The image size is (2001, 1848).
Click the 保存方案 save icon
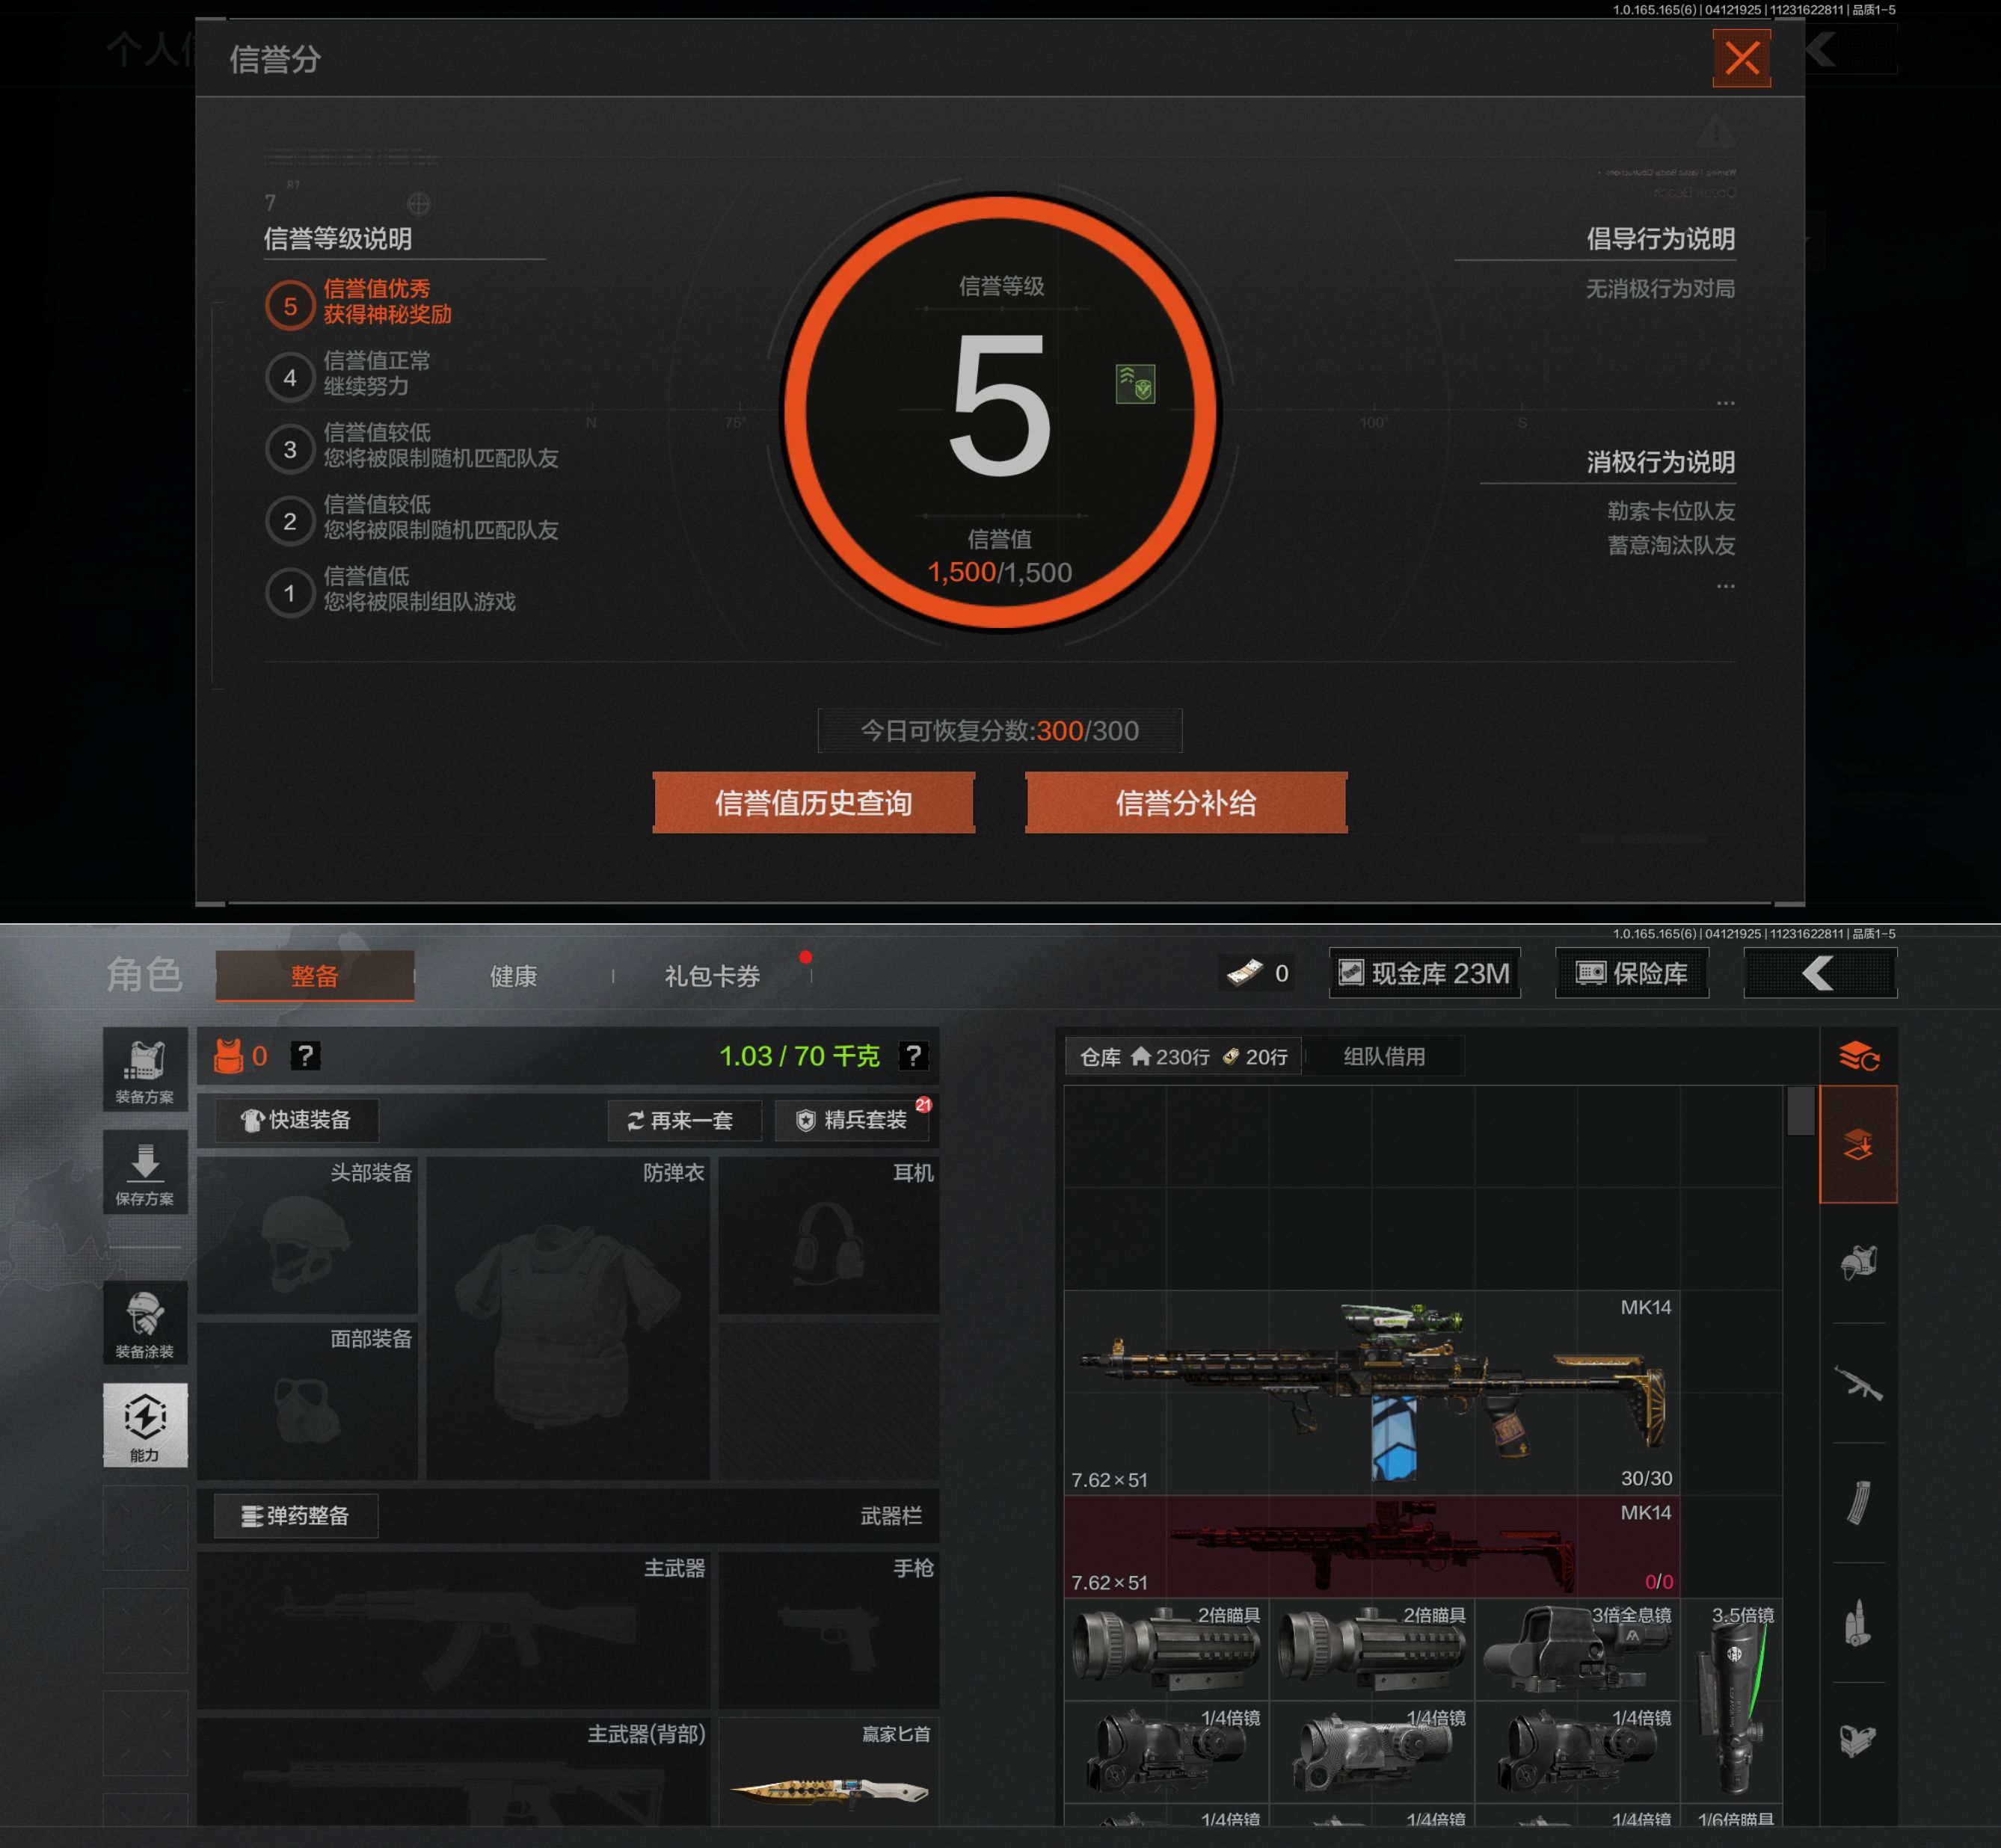click(145, 1172)
